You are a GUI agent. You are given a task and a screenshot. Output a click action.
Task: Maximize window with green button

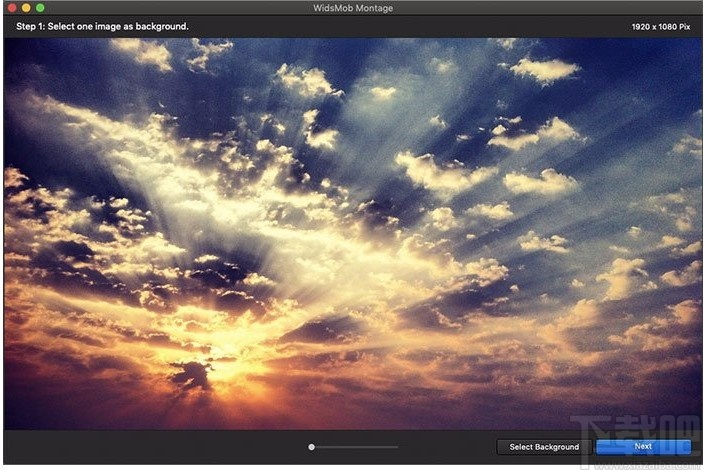(x=40, y=8)
